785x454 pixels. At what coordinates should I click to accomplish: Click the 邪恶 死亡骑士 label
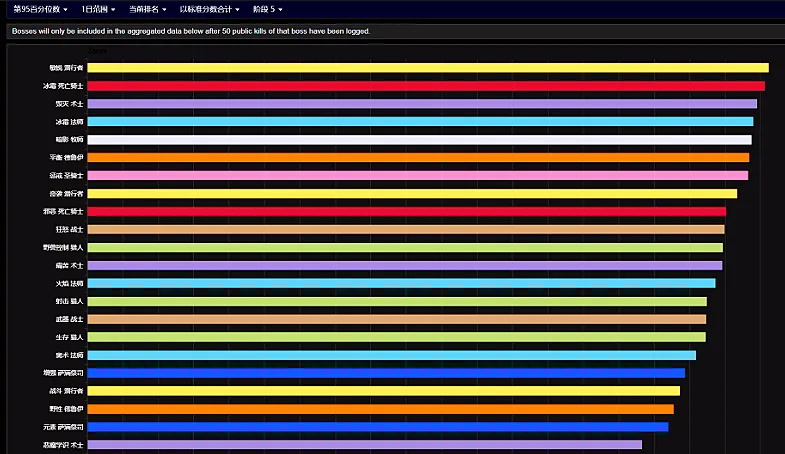tap(63, 211)
